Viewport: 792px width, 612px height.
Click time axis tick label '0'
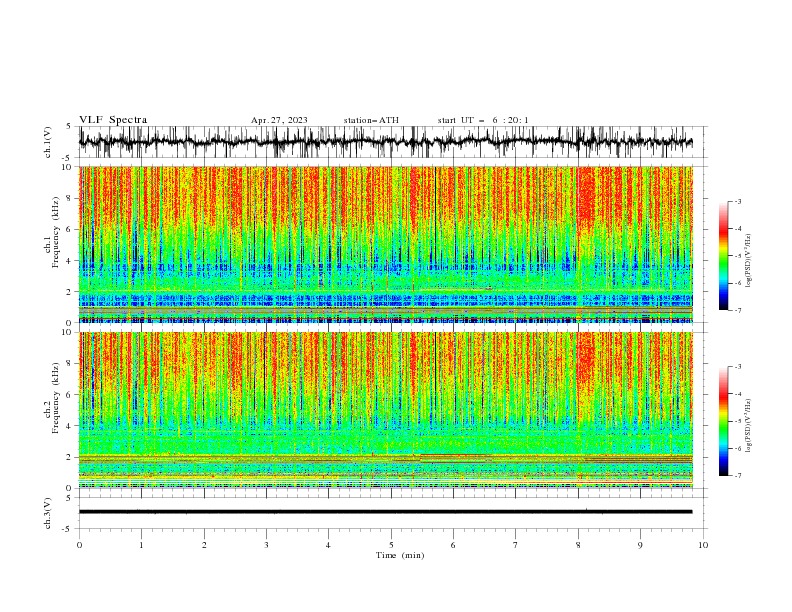[79, 545]
